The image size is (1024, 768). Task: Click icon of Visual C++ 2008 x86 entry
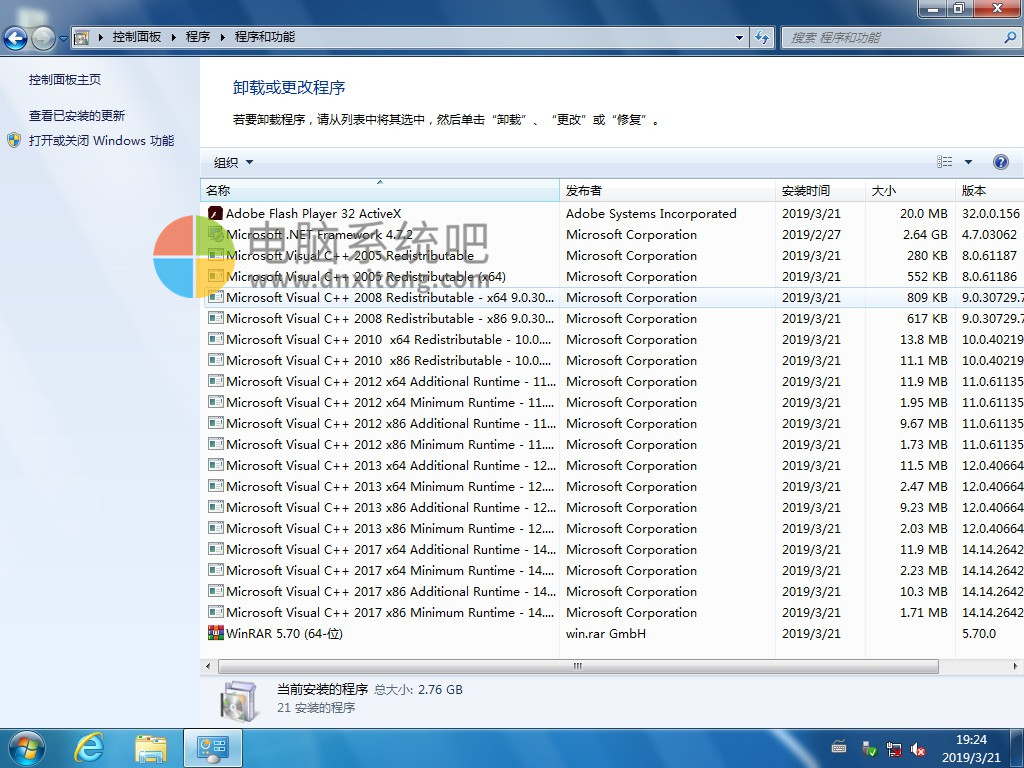click(x=215, y=318)
